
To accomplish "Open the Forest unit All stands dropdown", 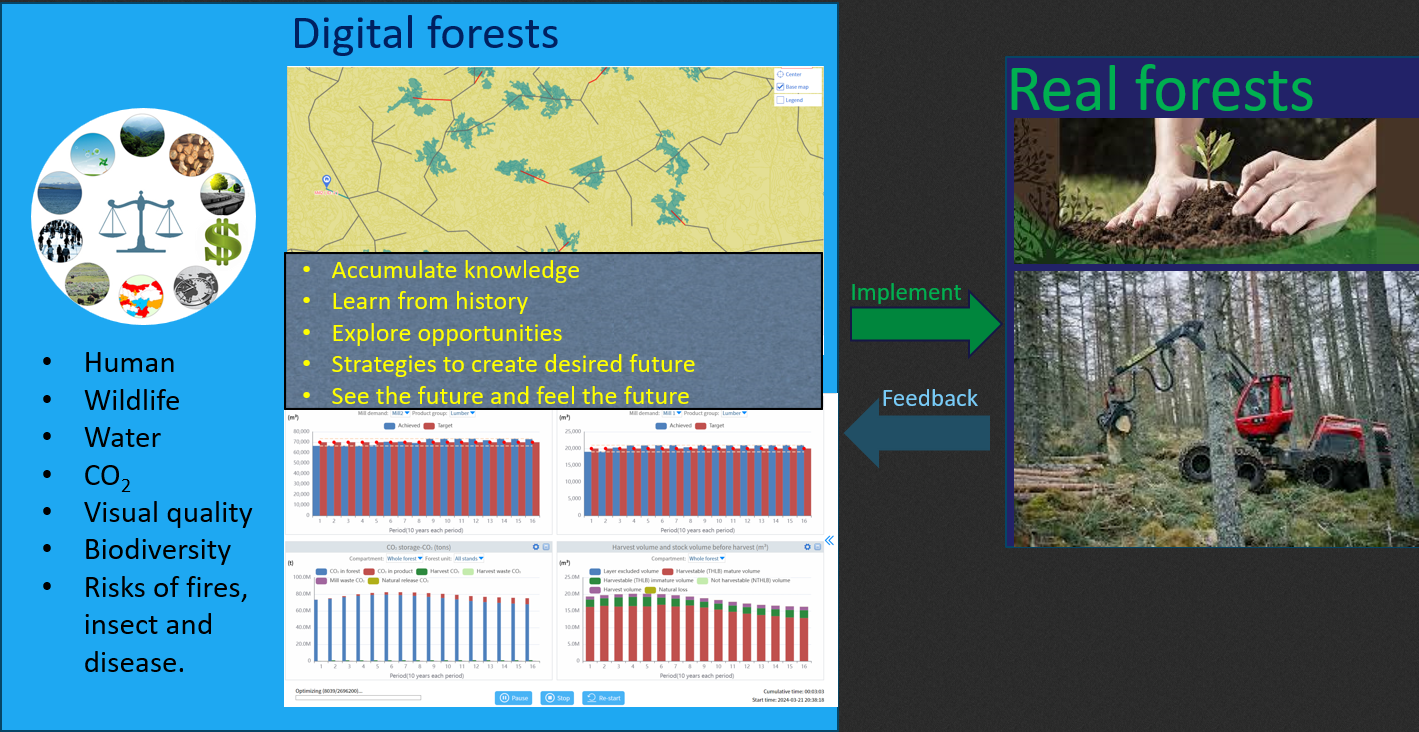I will (468, 558).
